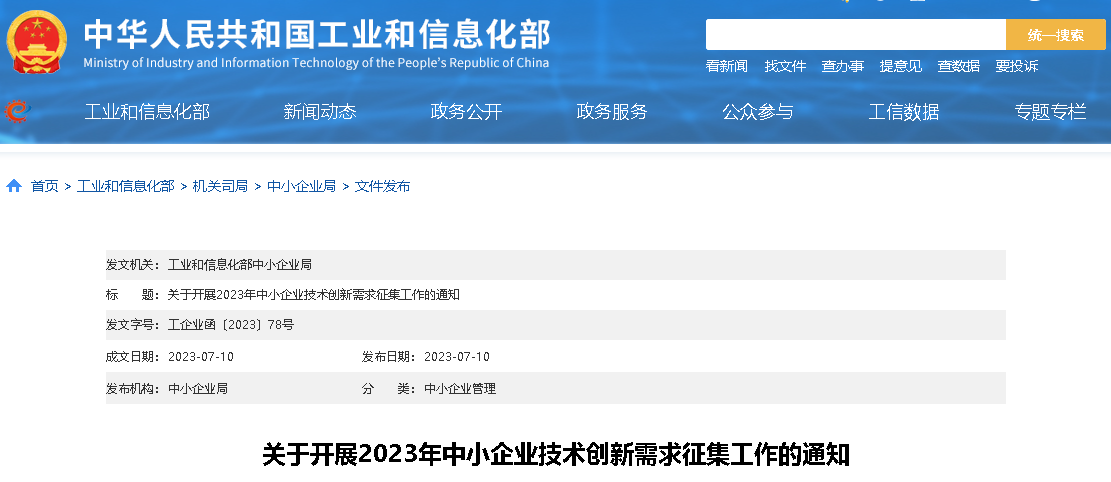Open the 工业和信息化部 navigation menu

pyautogui.click(x=147, y=112)
